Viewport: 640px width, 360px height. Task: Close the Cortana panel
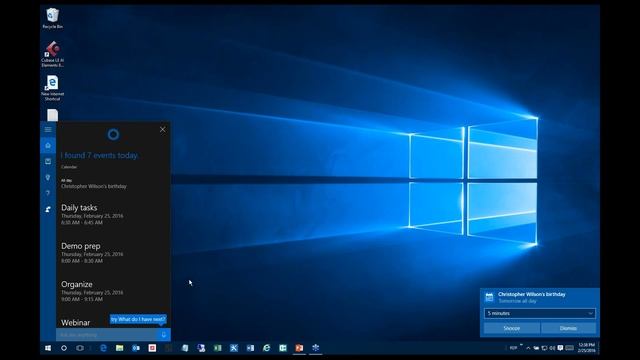tap(162, 129)
